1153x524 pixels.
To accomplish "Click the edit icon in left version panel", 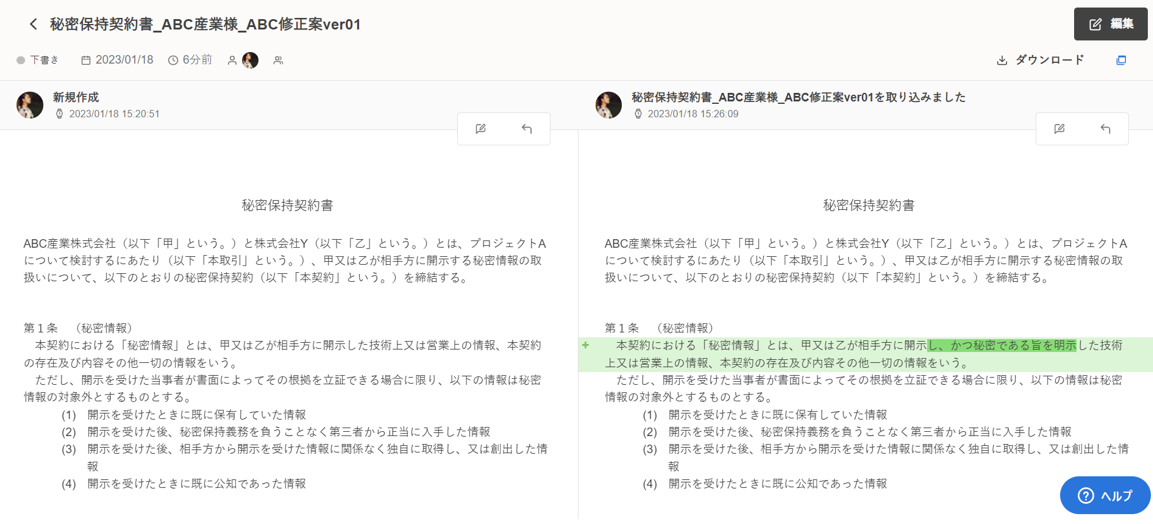I will (481, 129).
